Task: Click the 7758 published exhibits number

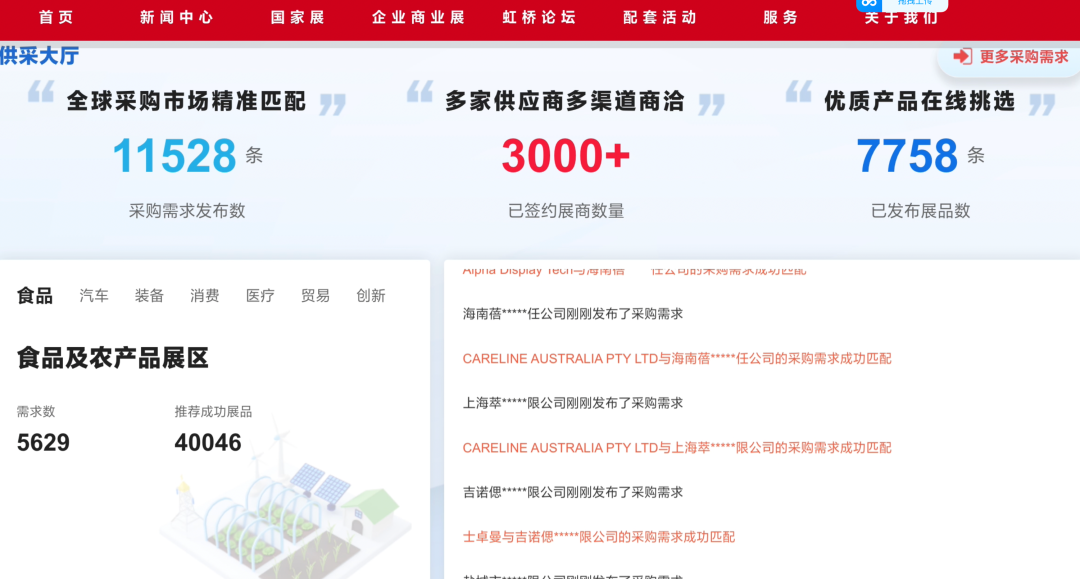Action: tap(906, 156)
